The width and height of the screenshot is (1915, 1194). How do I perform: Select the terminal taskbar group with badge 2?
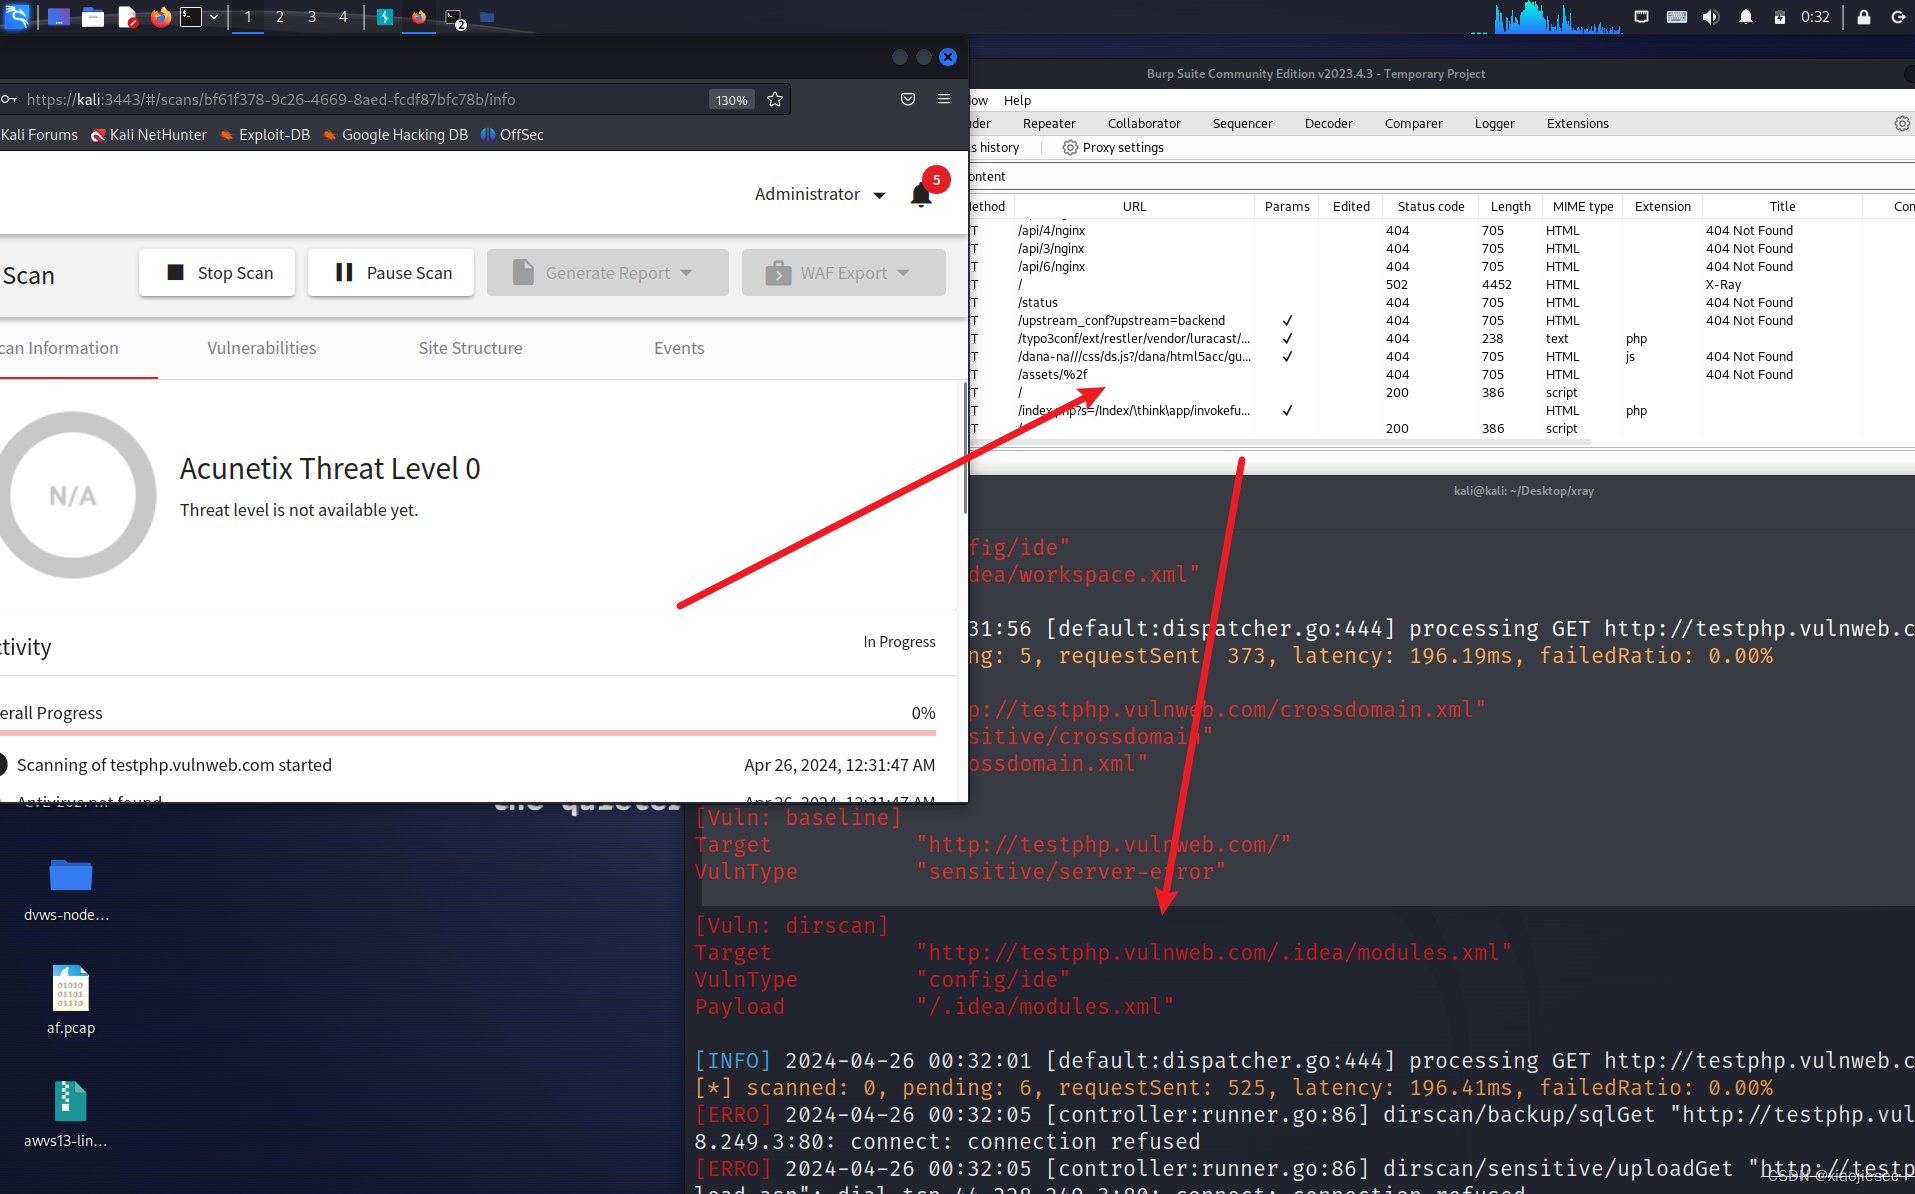point(455,19)
